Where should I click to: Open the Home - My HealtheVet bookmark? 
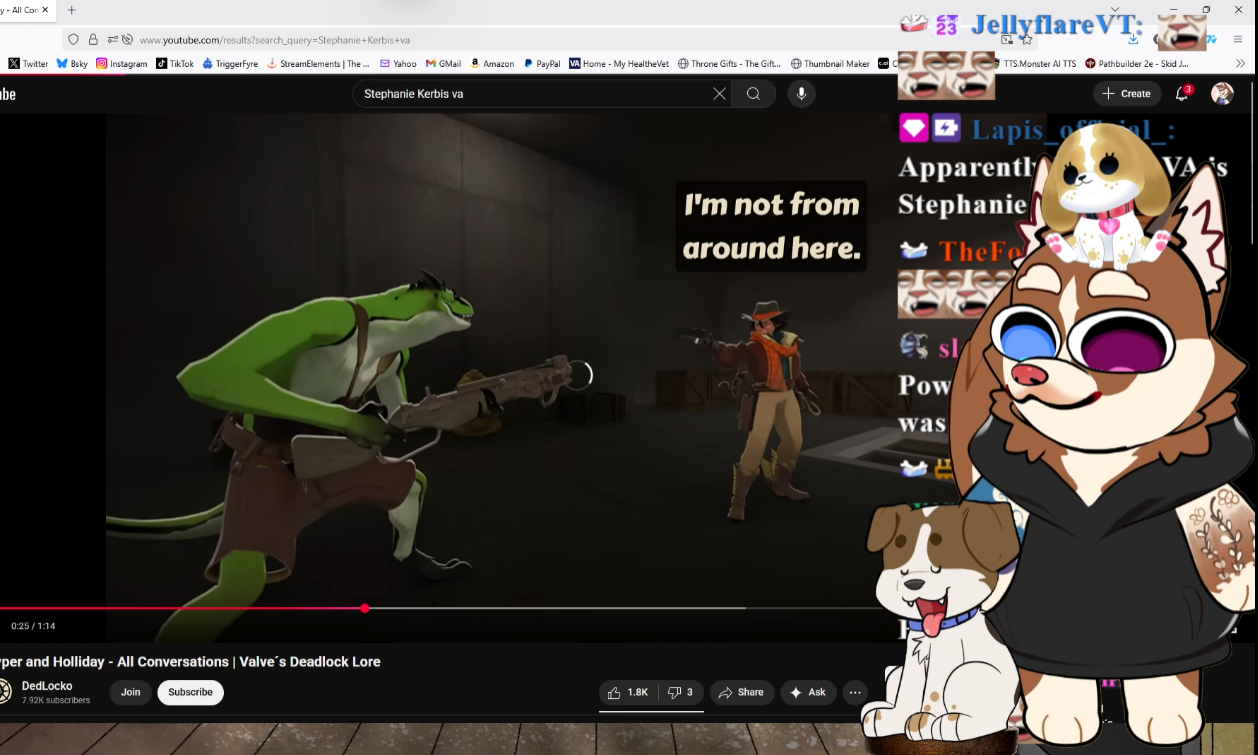[x=619, y=64]
